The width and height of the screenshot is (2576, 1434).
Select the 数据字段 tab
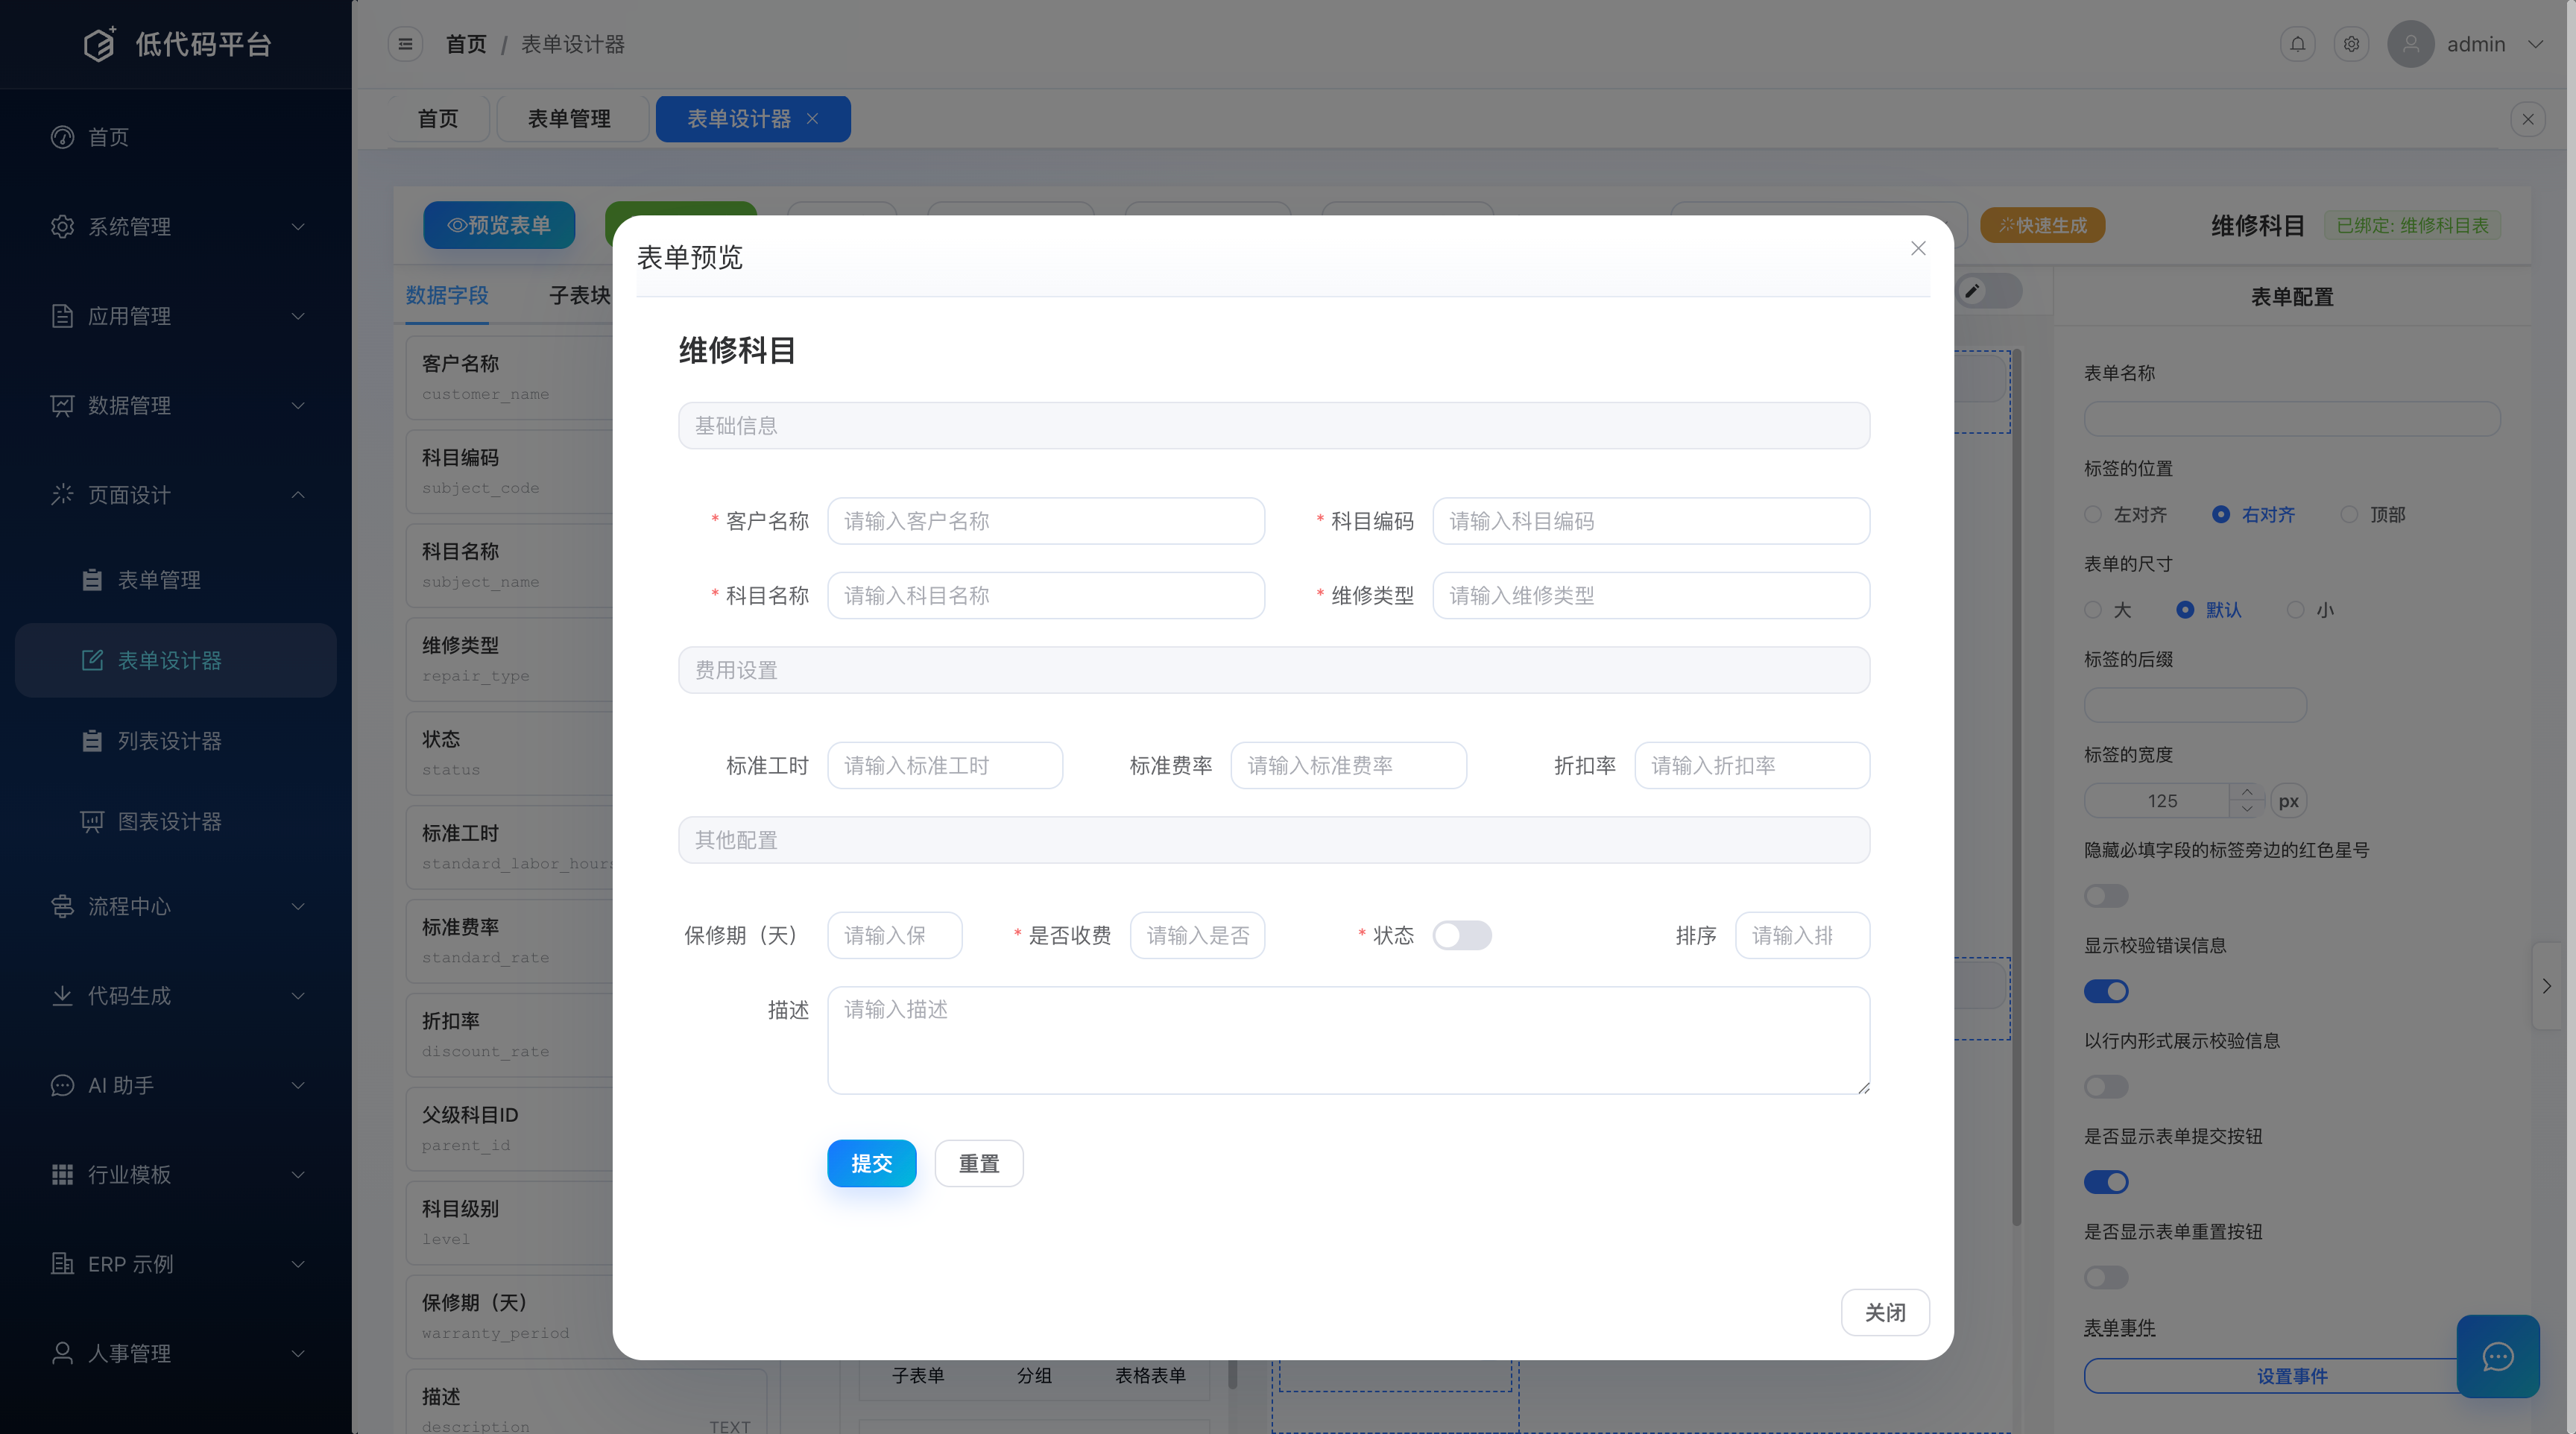(447, 295)
